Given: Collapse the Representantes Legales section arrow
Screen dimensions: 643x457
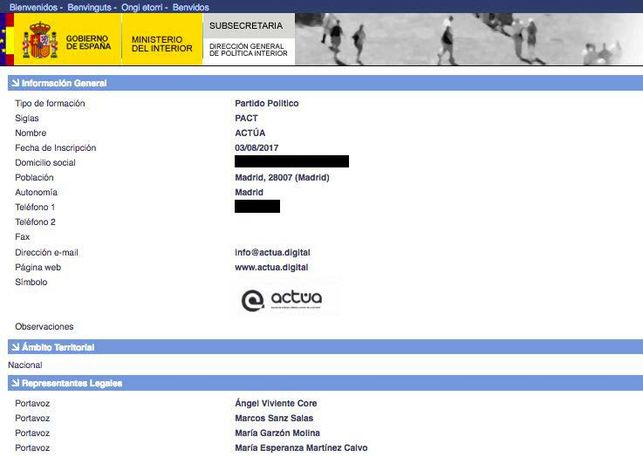Looking at the screenshot, I should 15,383.
